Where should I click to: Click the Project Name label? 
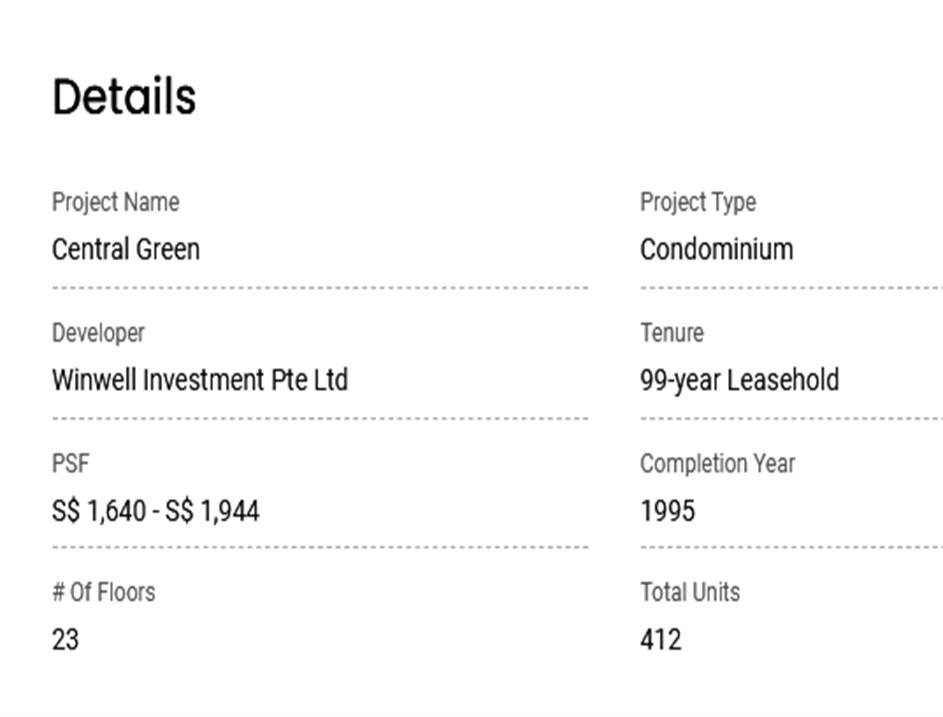[x=115, y=202]
